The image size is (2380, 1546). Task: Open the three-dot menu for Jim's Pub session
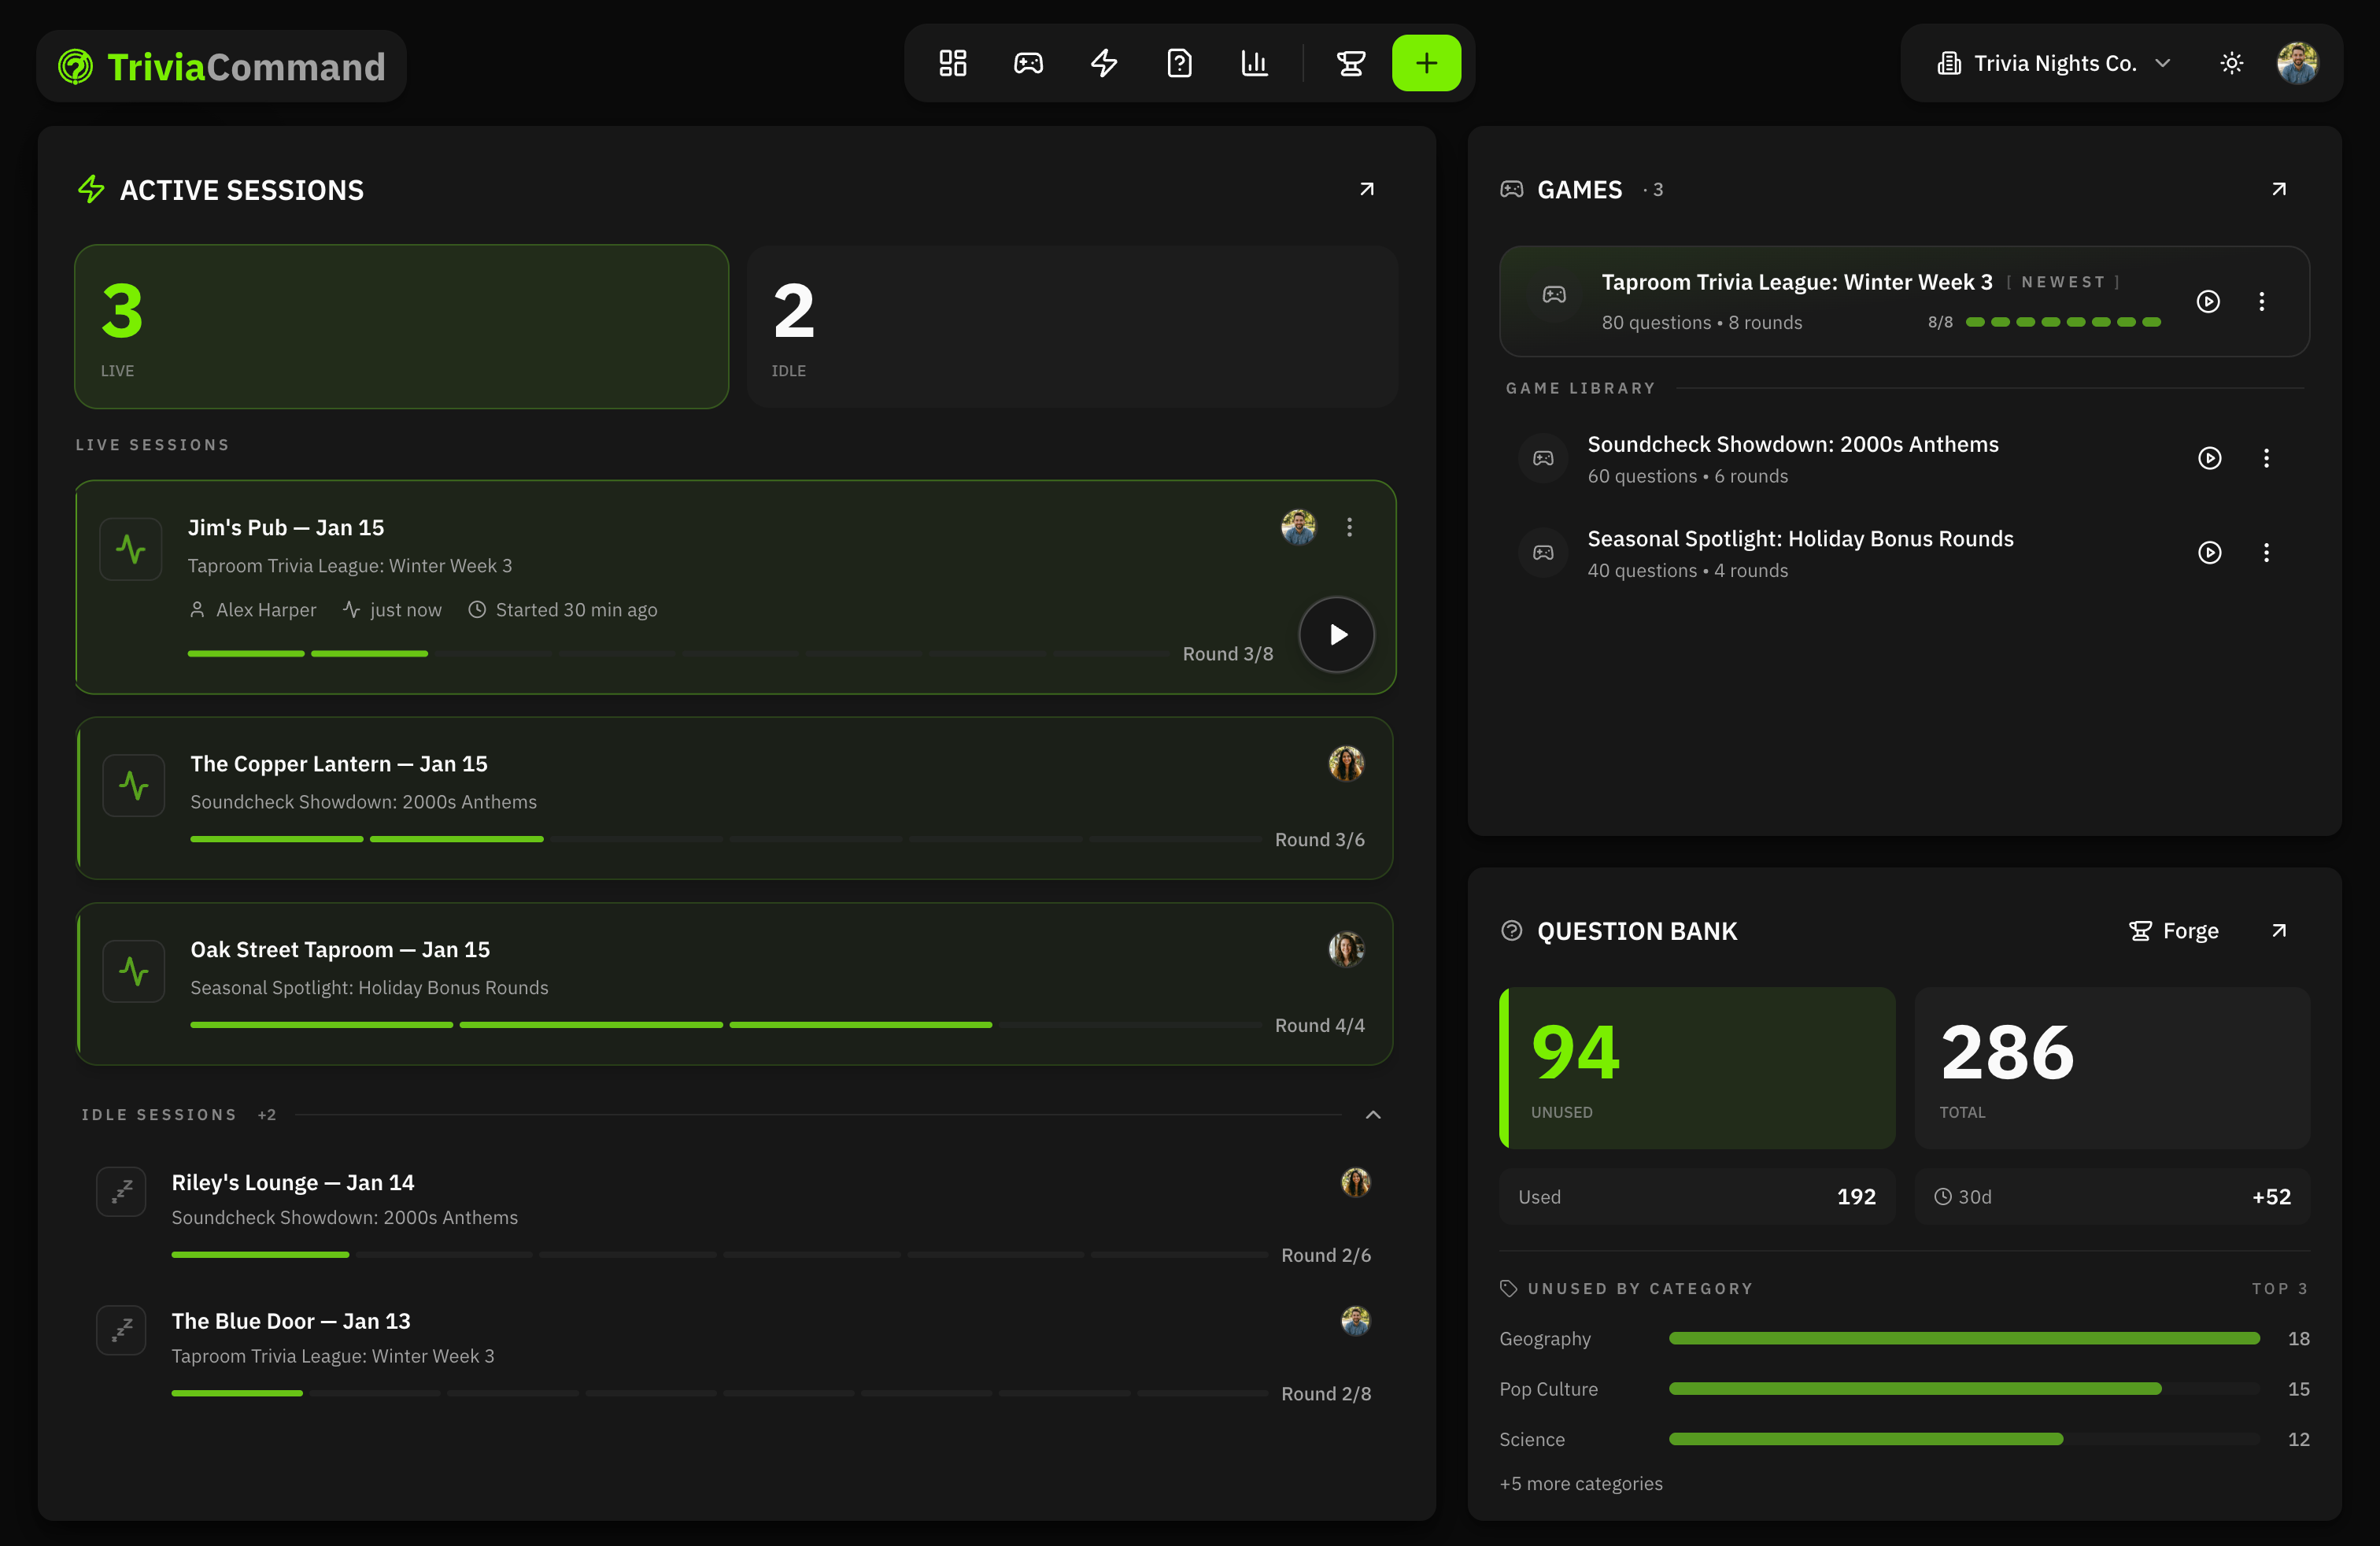point(1350,527)
